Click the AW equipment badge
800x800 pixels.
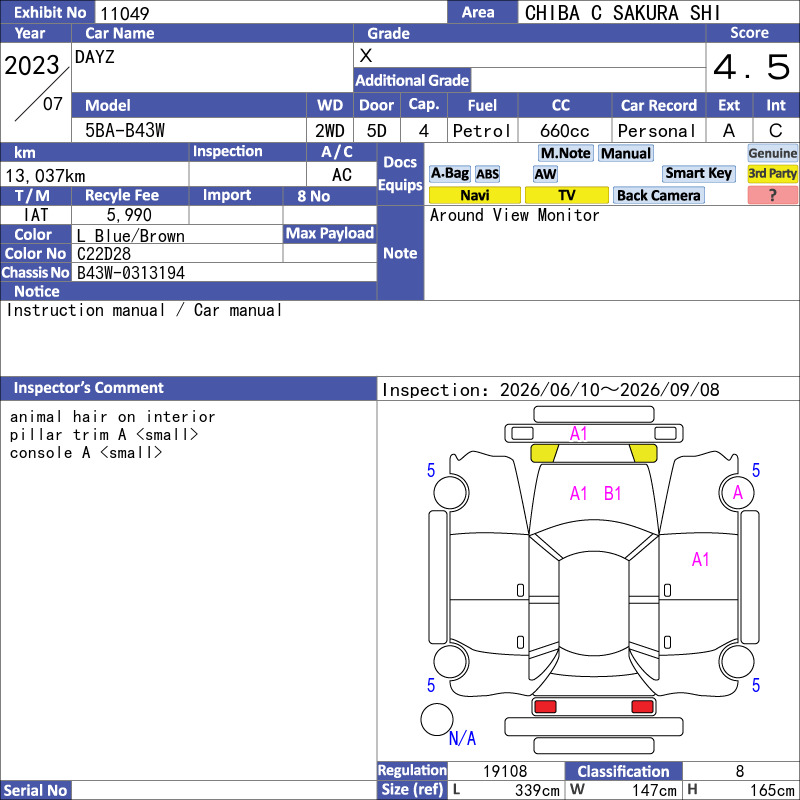(x=545, y=174)
